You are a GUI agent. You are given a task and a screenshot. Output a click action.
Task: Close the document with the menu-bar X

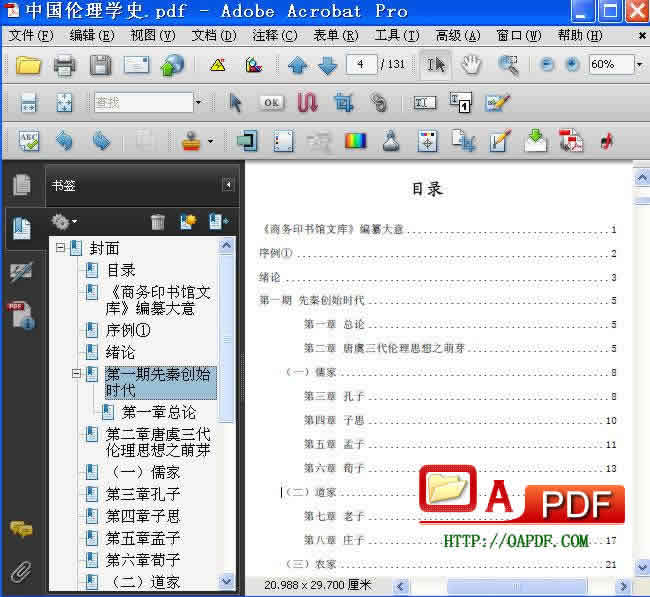point(642,36)
